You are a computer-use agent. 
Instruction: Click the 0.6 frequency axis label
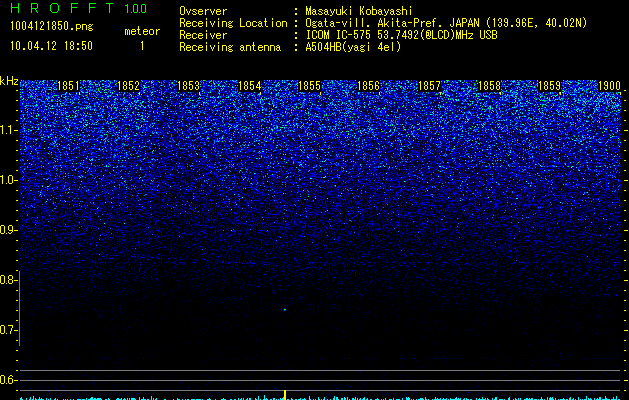tap(8, 380)
